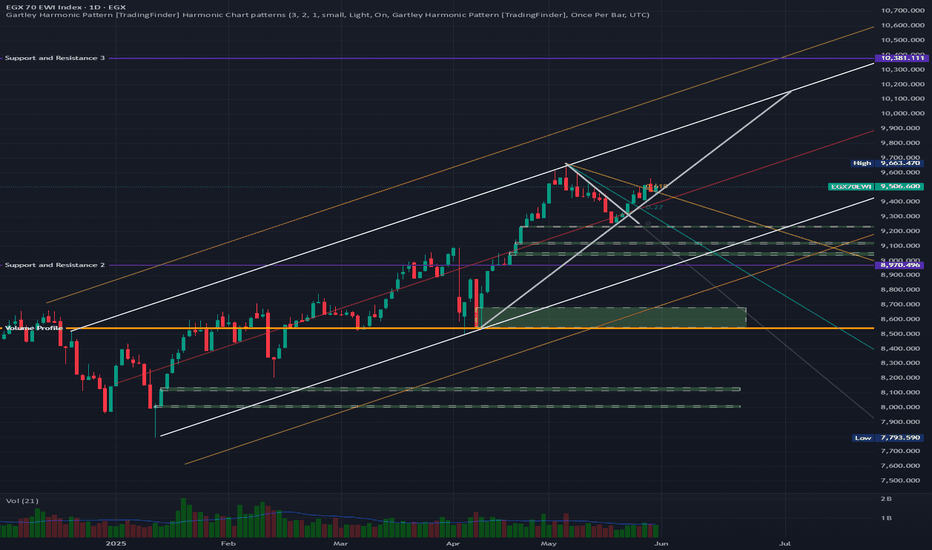Click the 9,400.000 price axis value
The width and height of the screenshot is (932, 550).
point(902,202)
